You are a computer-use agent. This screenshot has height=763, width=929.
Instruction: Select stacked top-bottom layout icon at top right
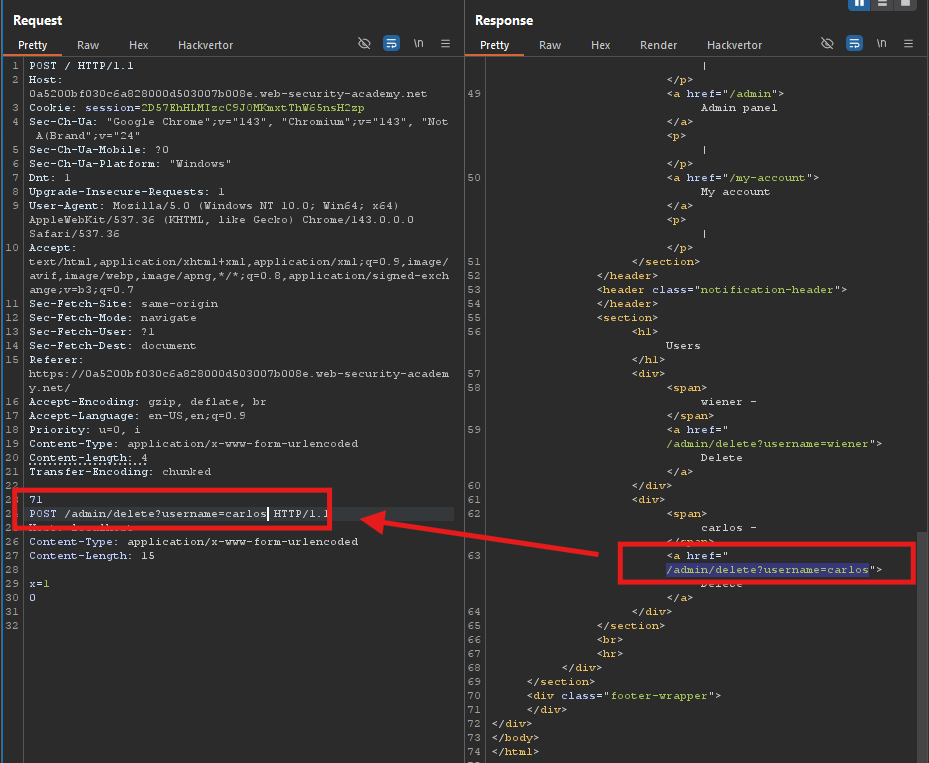pos(882,4)
